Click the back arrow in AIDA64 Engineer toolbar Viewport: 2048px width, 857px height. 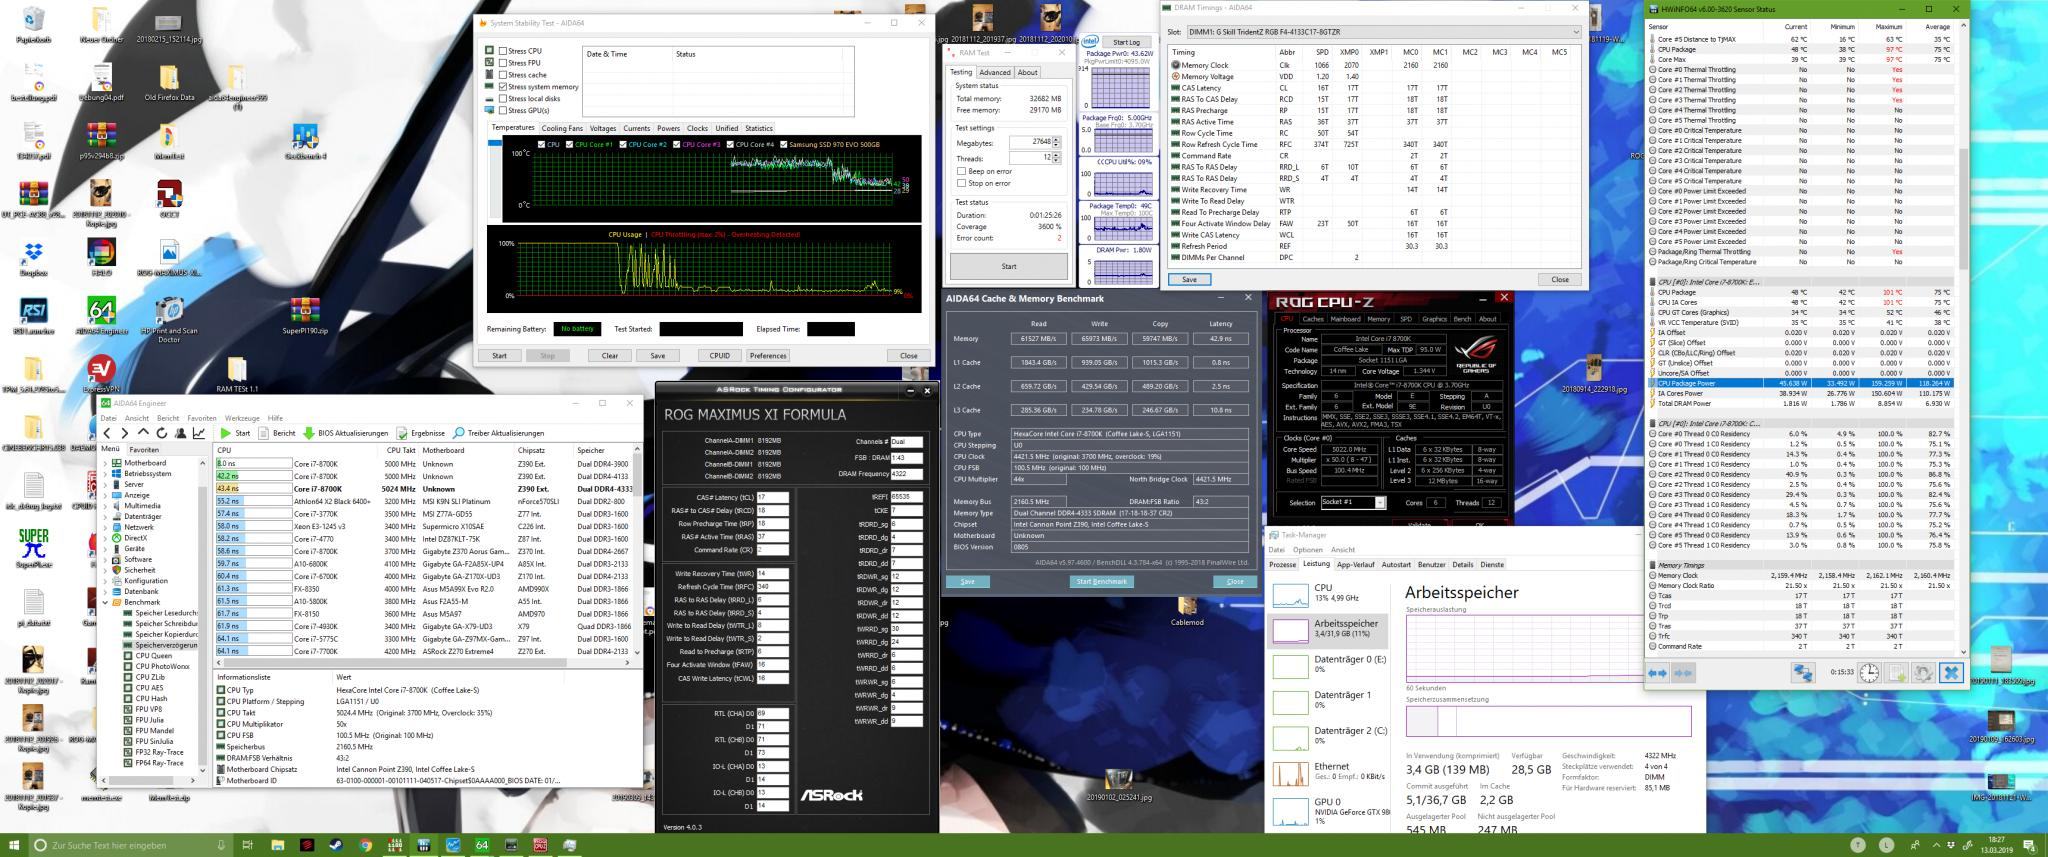tap(107, 433)
